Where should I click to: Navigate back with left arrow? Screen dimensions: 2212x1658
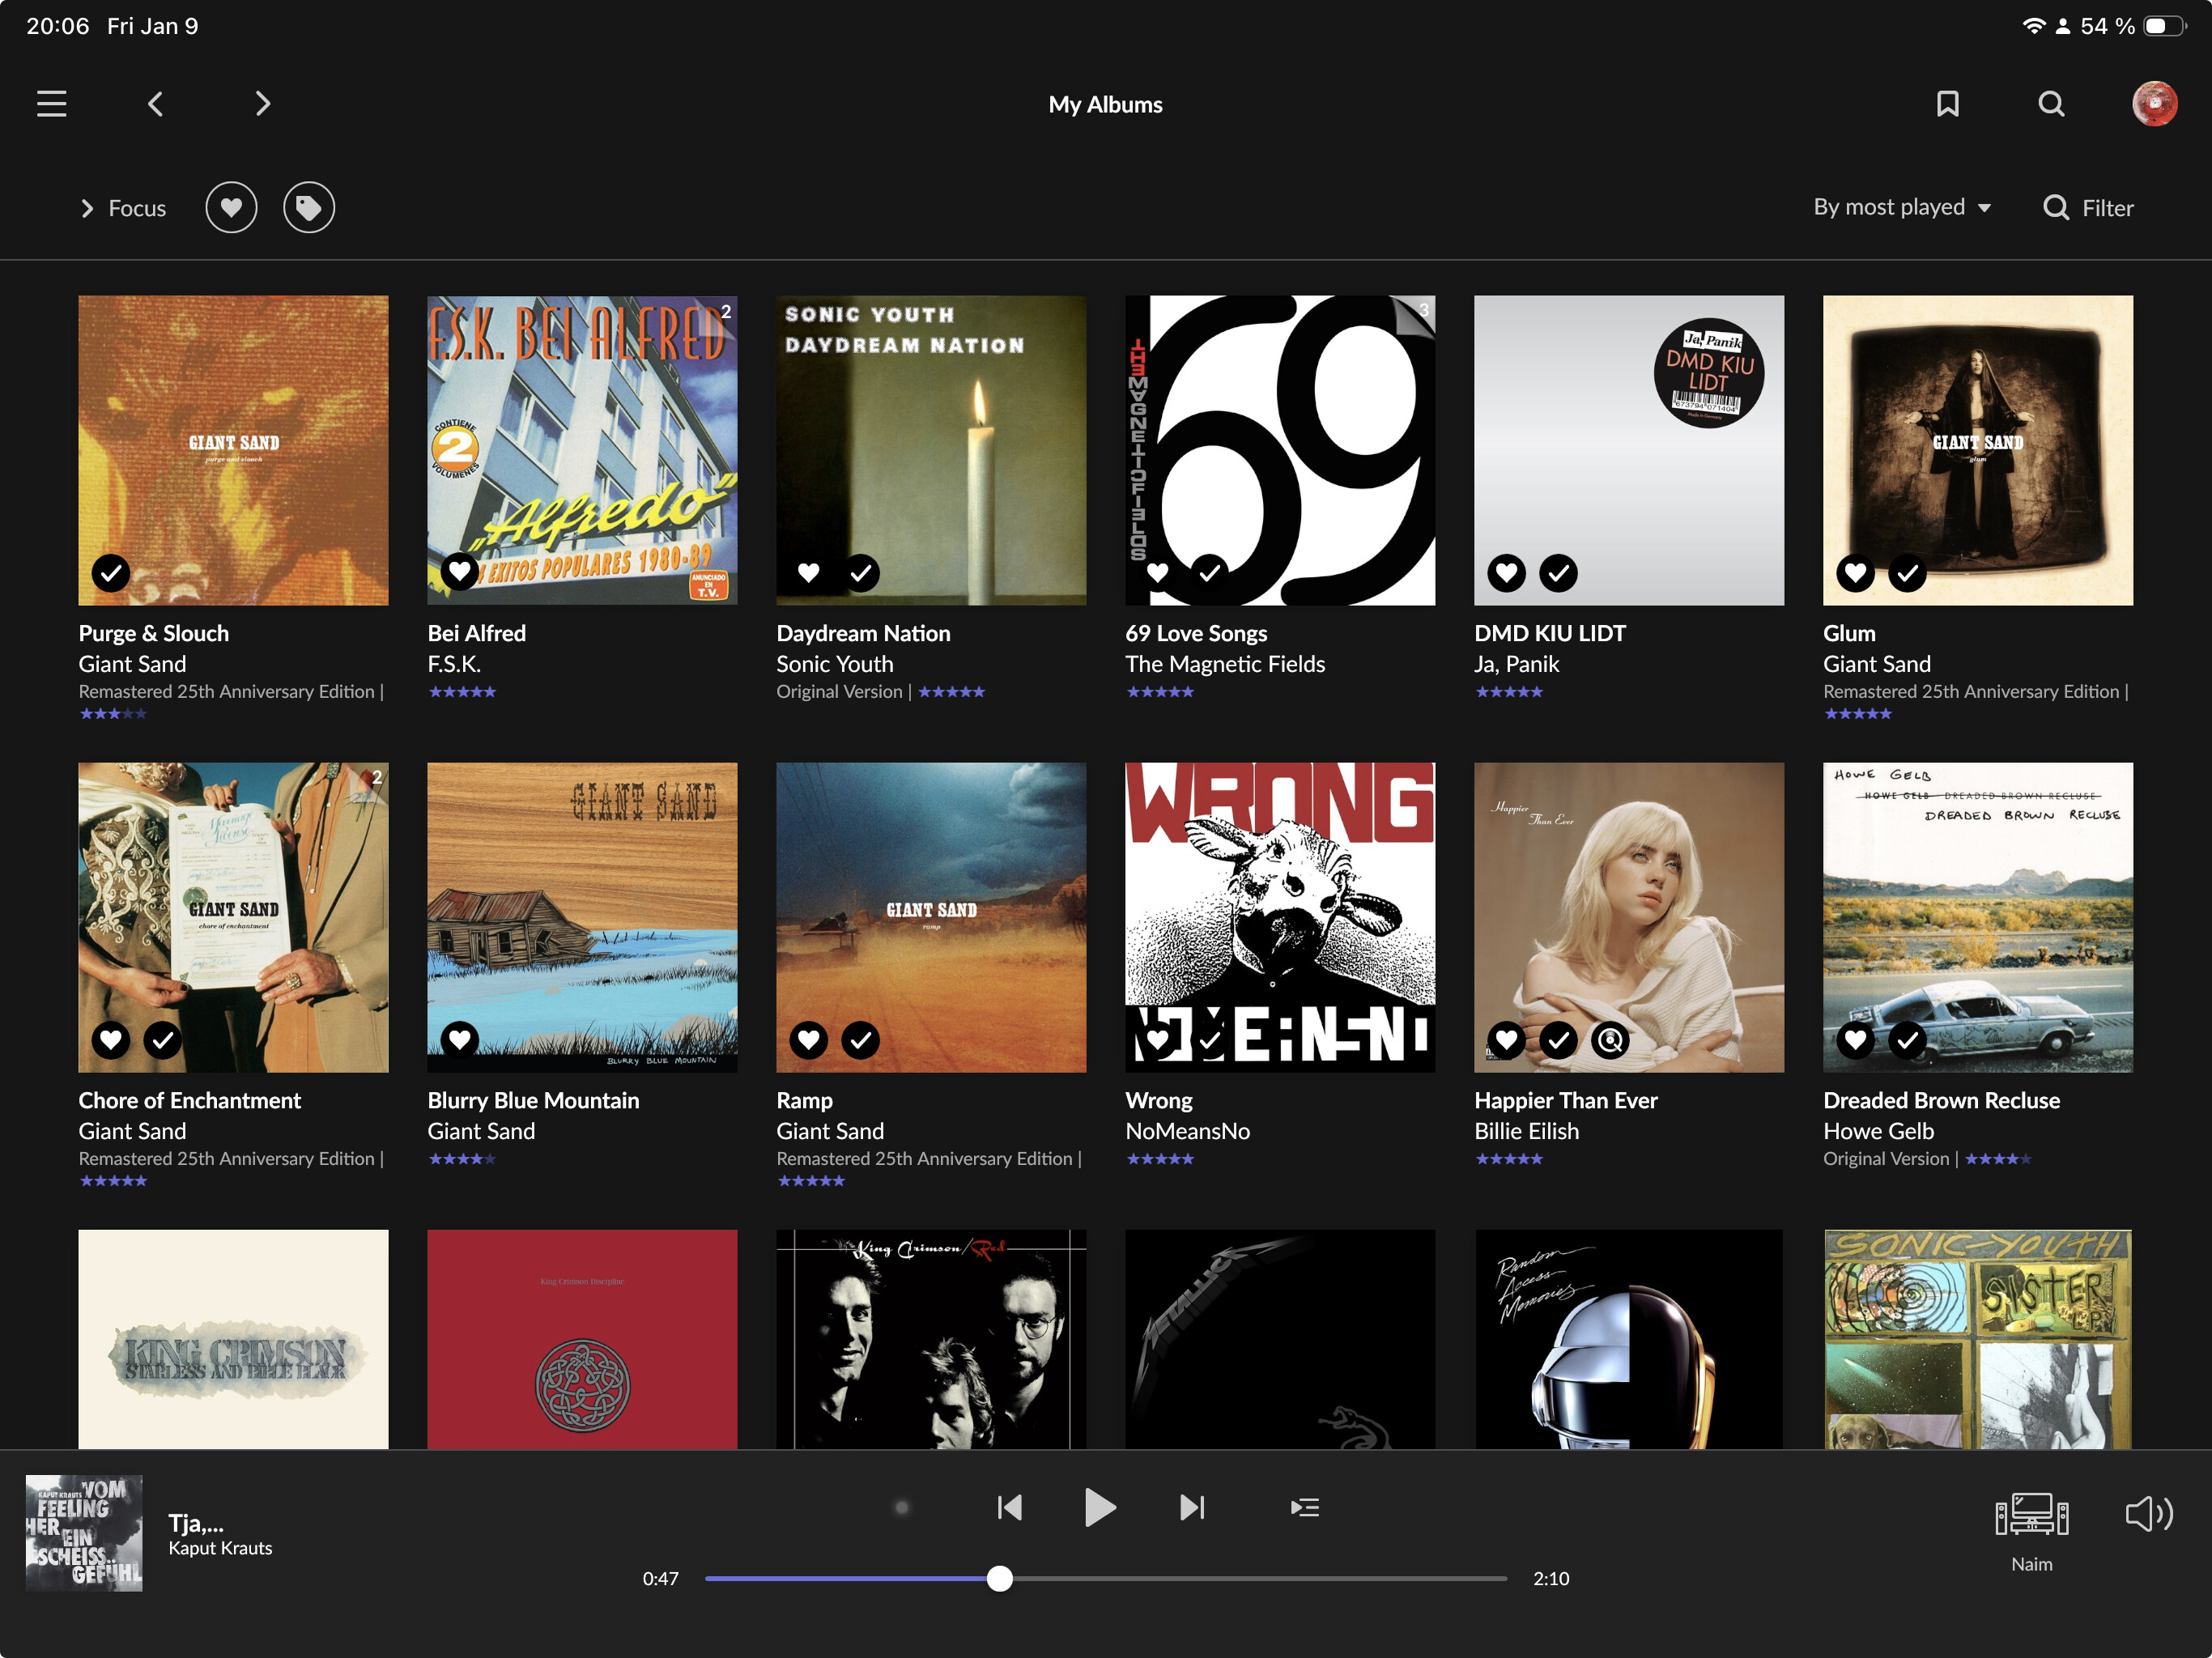(x=156, y=104)
